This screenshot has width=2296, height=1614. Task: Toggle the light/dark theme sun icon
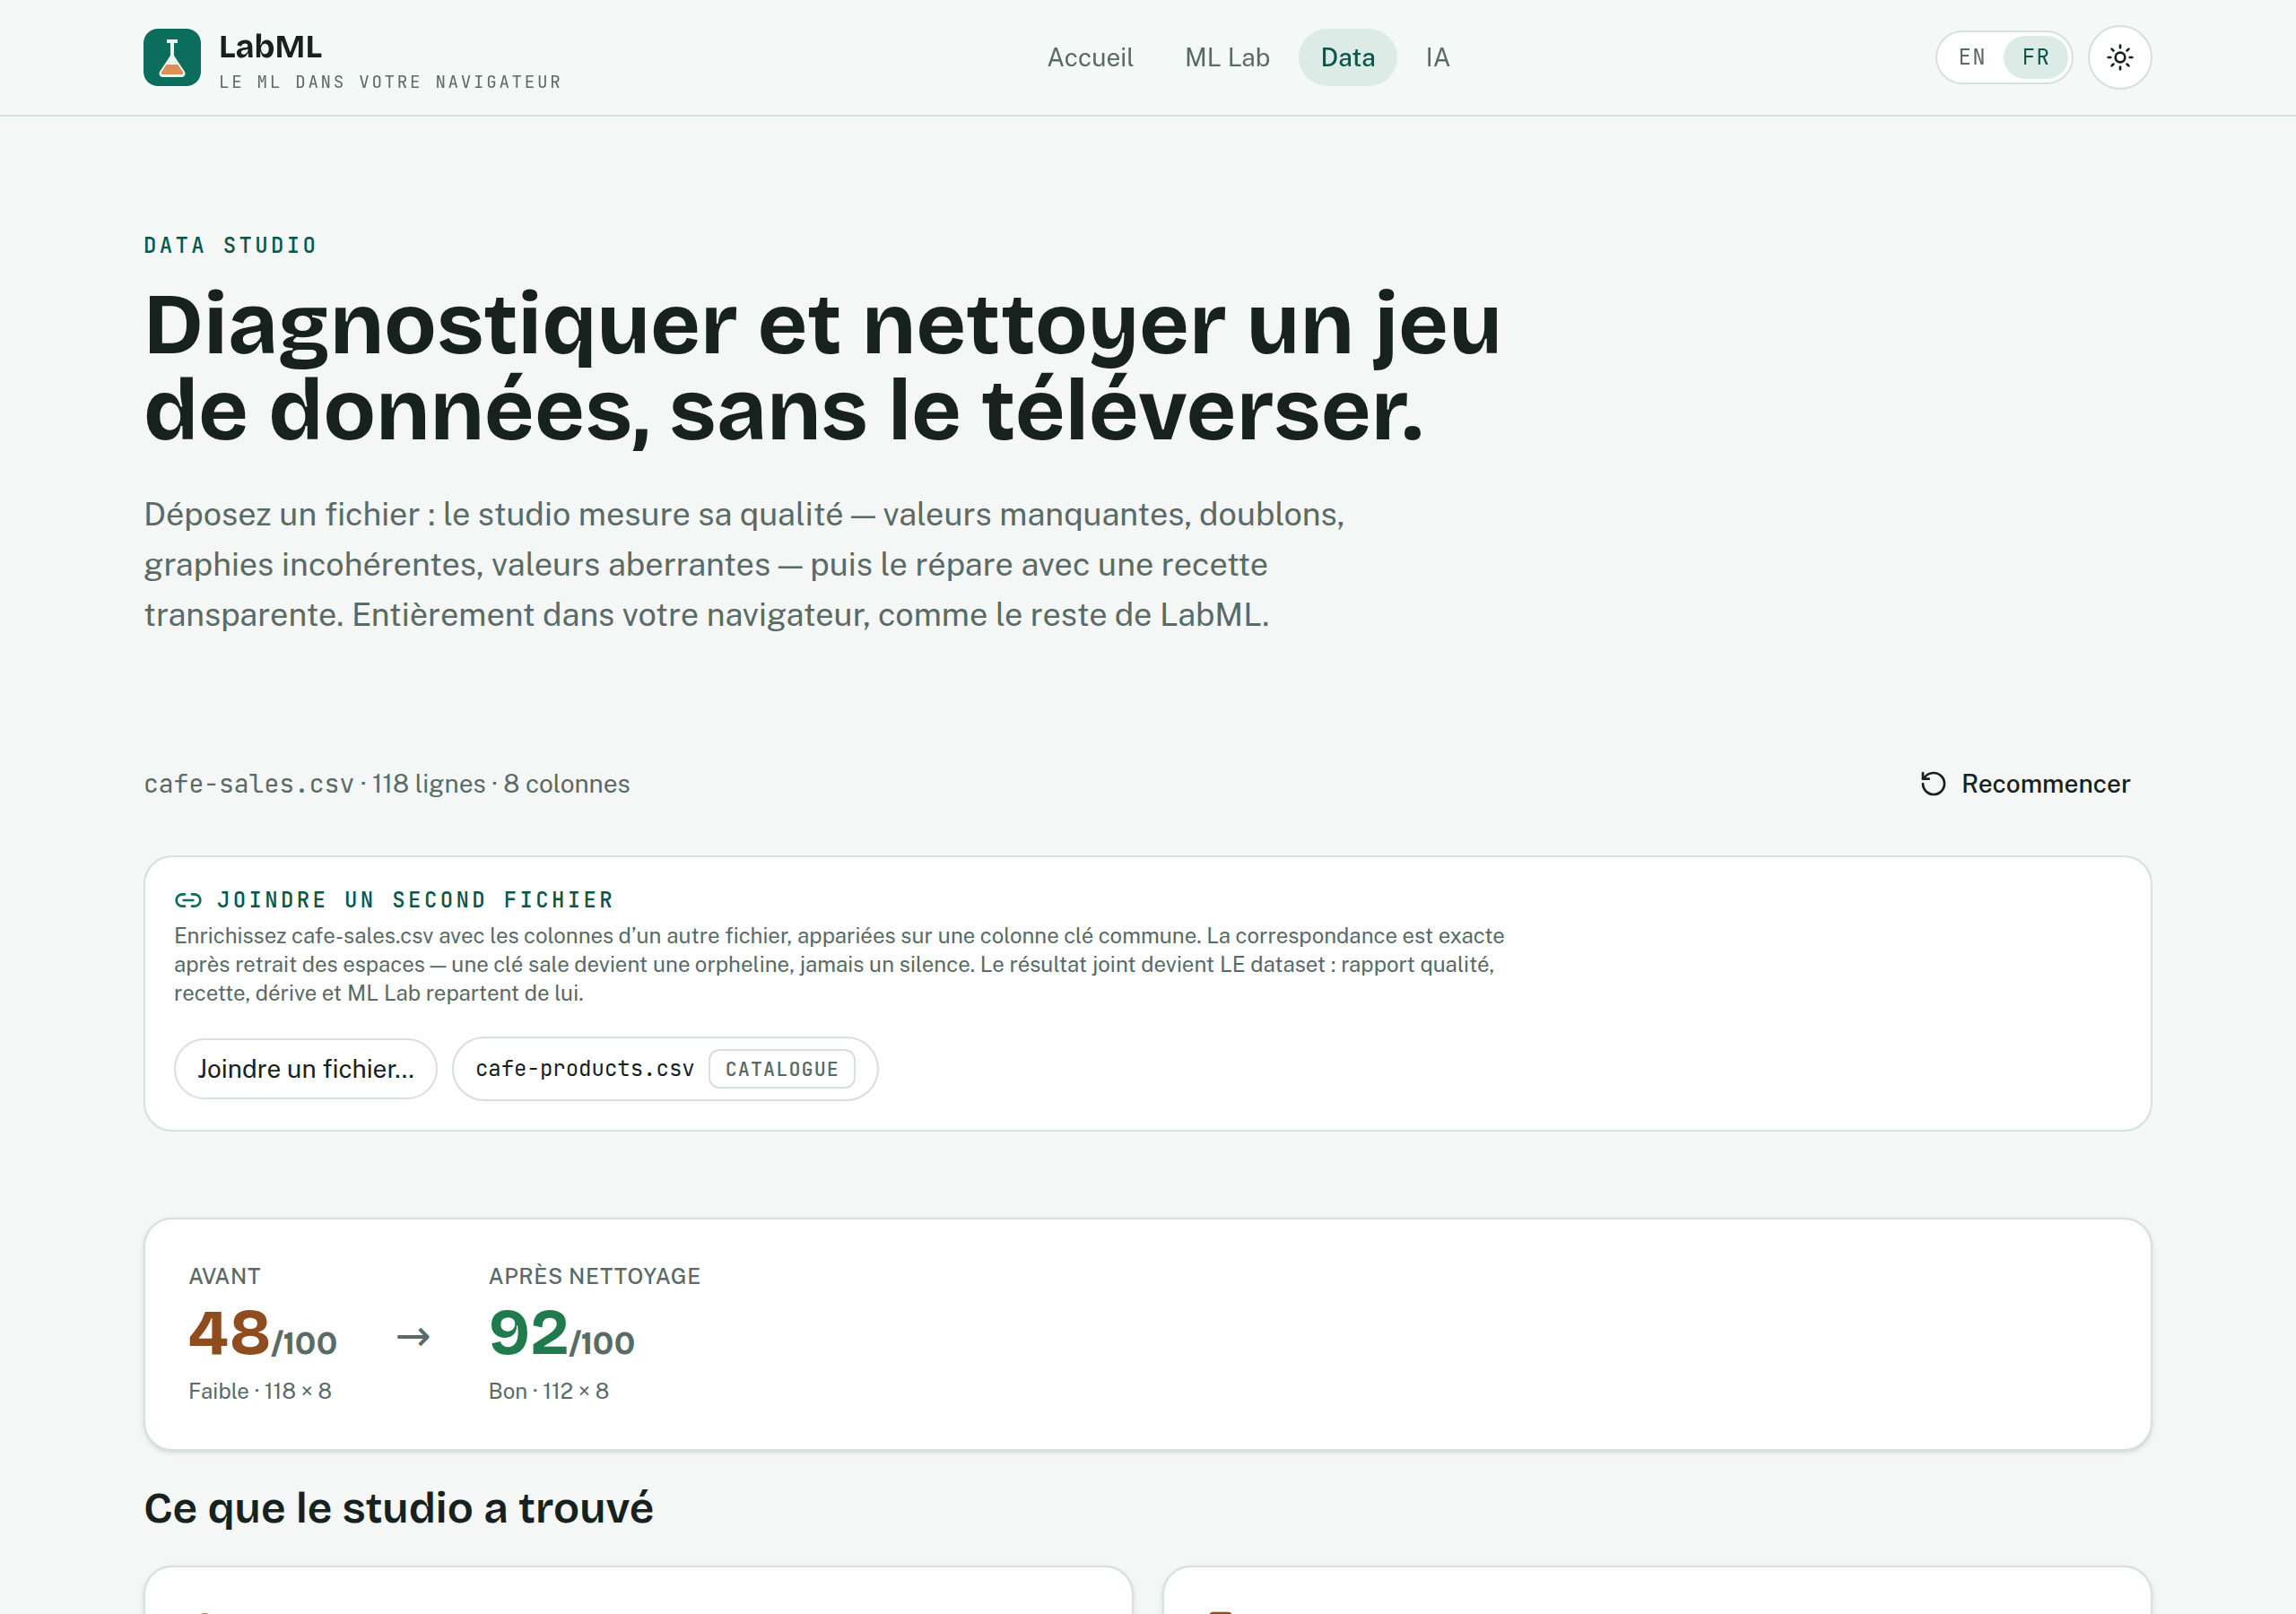click(x=2119, y=57)
